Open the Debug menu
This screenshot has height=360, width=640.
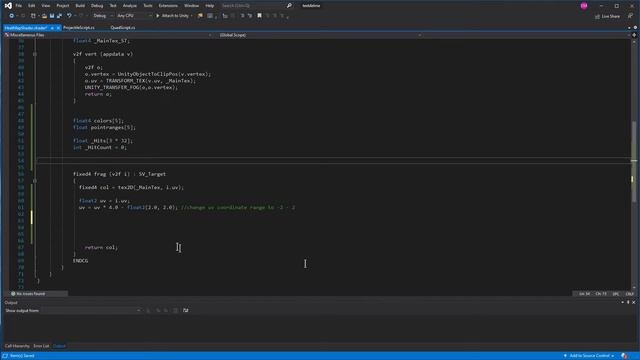click(x=97, y=6)
